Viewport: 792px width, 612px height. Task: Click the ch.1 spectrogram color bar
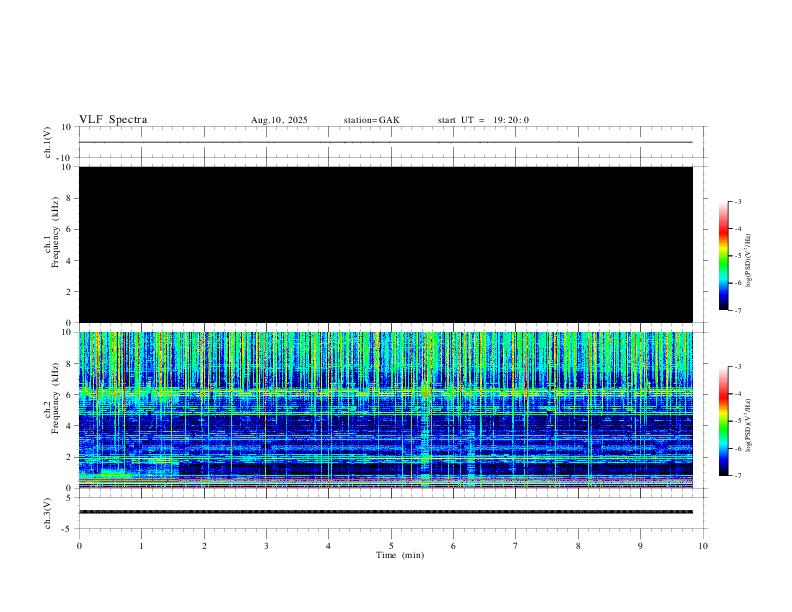tap(723, 256)
